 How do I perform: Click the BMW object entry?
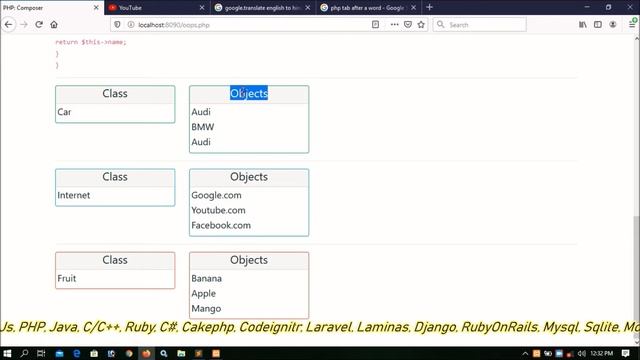(203, 127)
